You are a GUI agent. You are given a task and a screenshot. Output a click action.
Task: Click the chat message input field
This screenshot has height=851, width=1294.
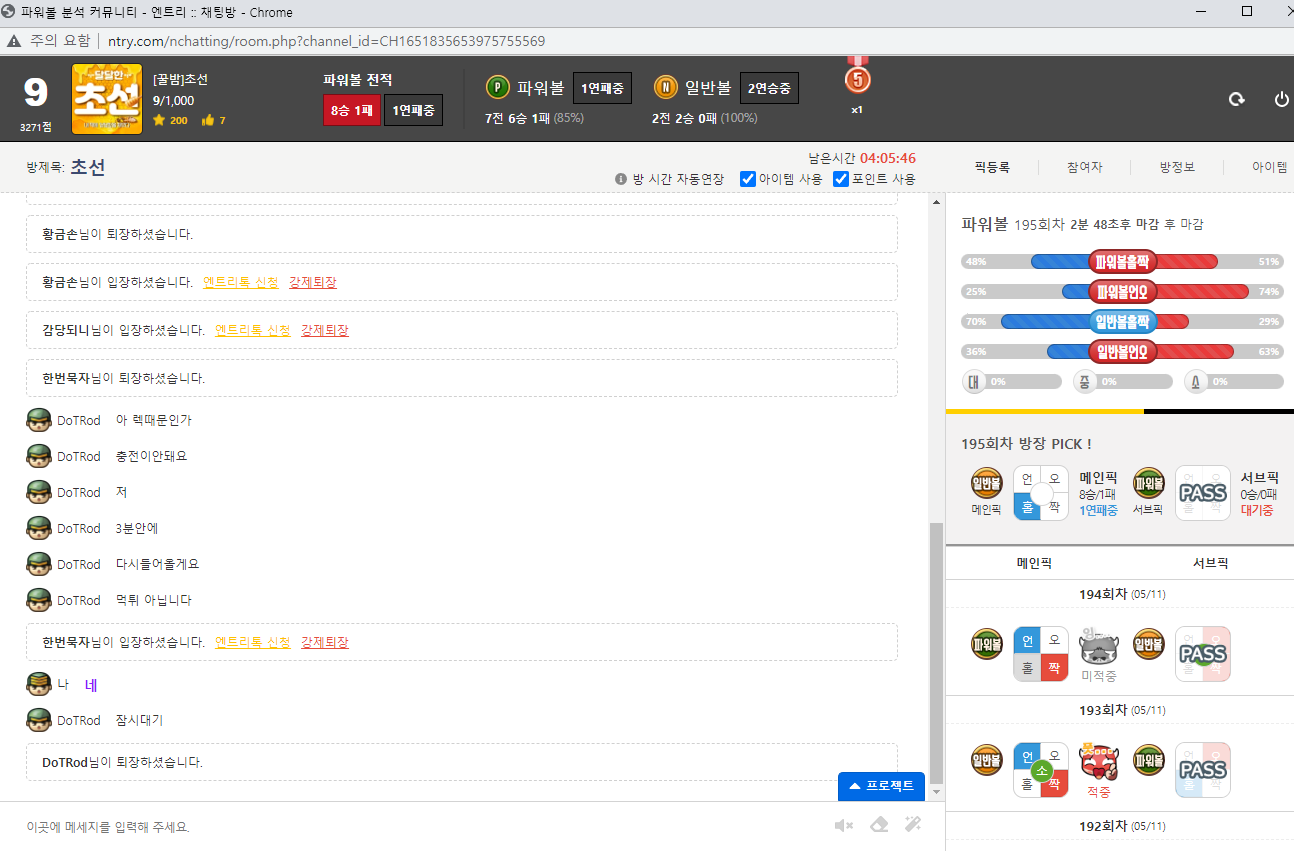pos(420,827)
